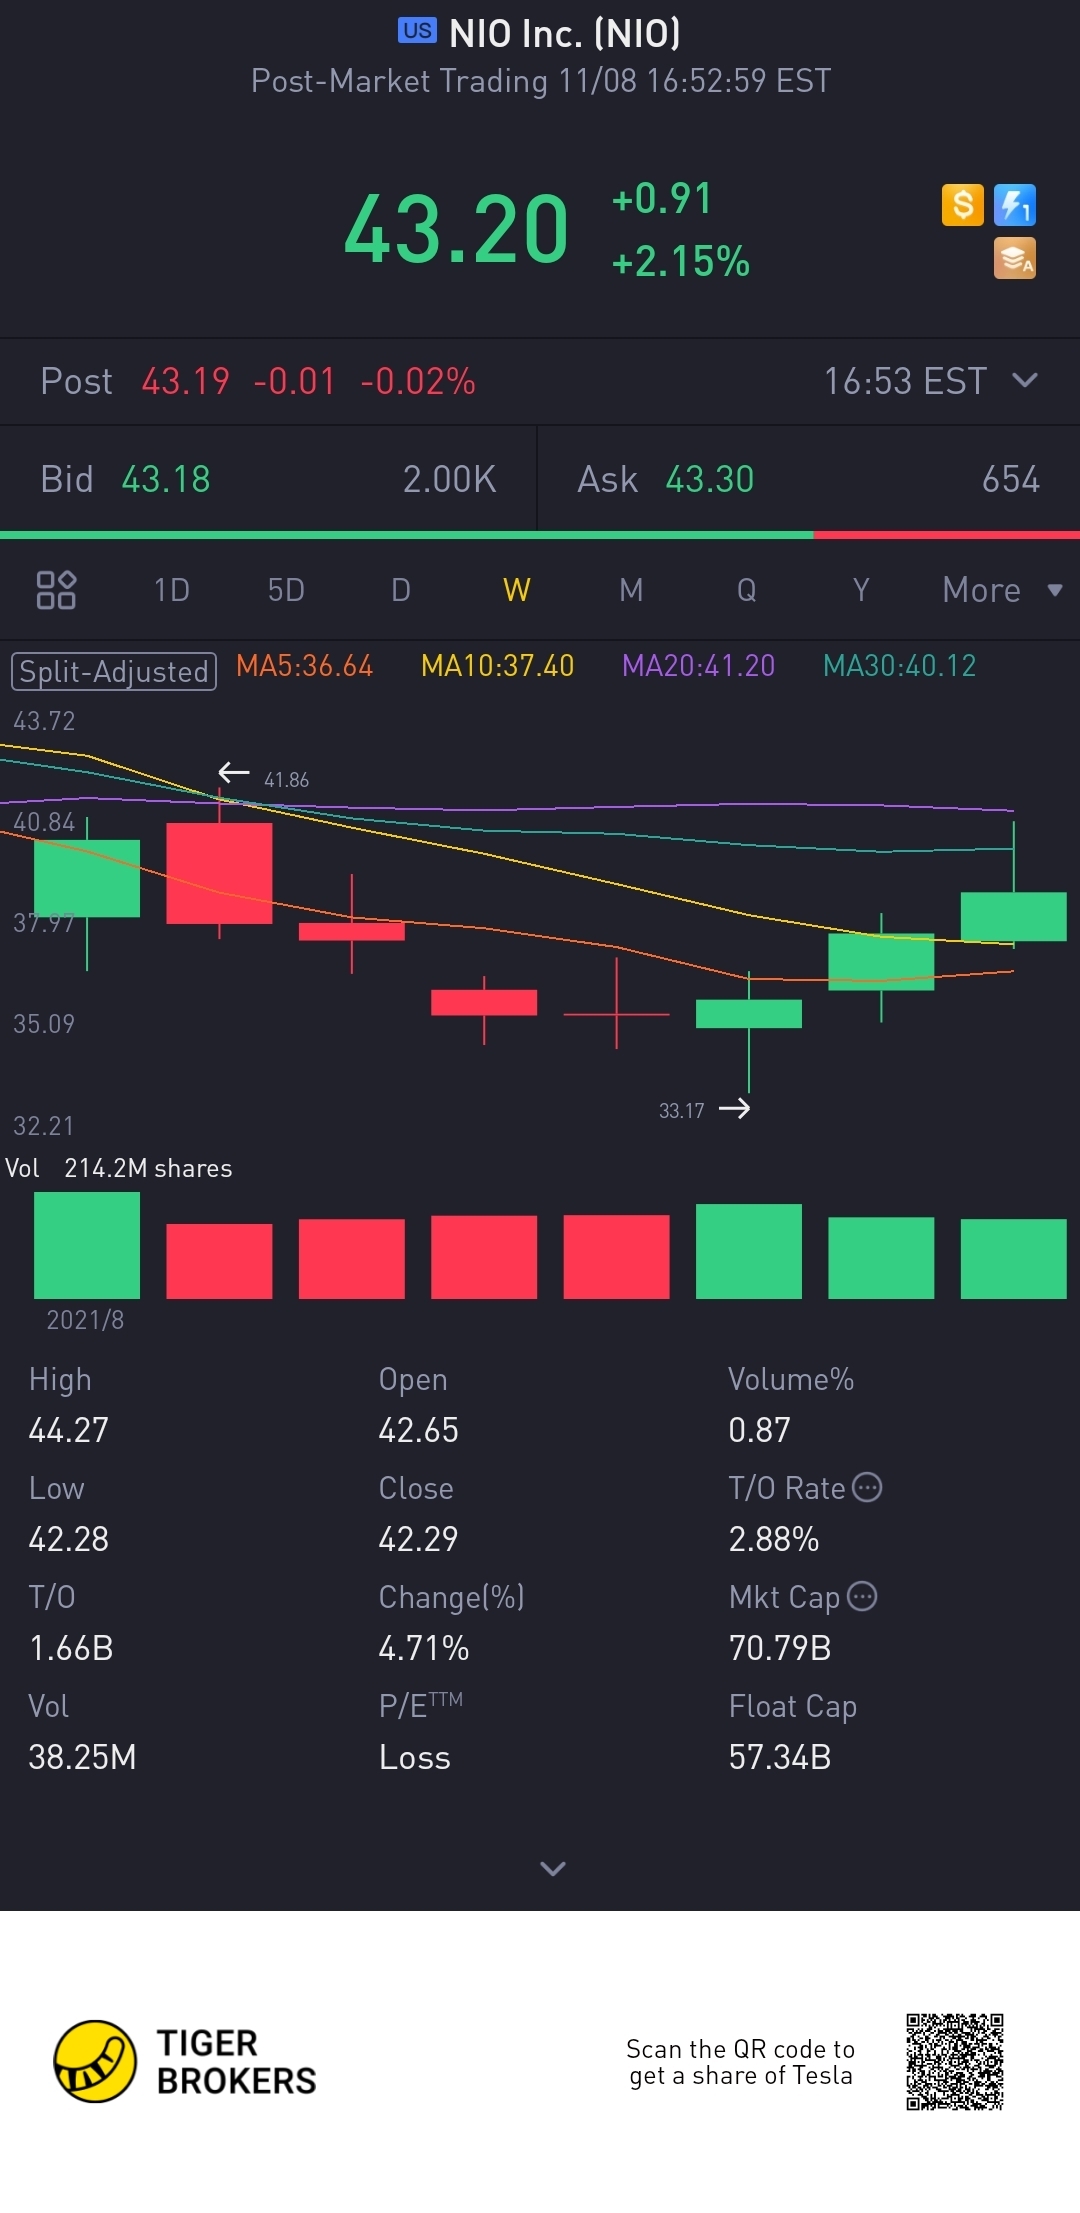Image resolution: width=1080 pixels, height=2213 pixels.
Task: Tap the Float Cap value 57.34B
Action: point(780,1757)
